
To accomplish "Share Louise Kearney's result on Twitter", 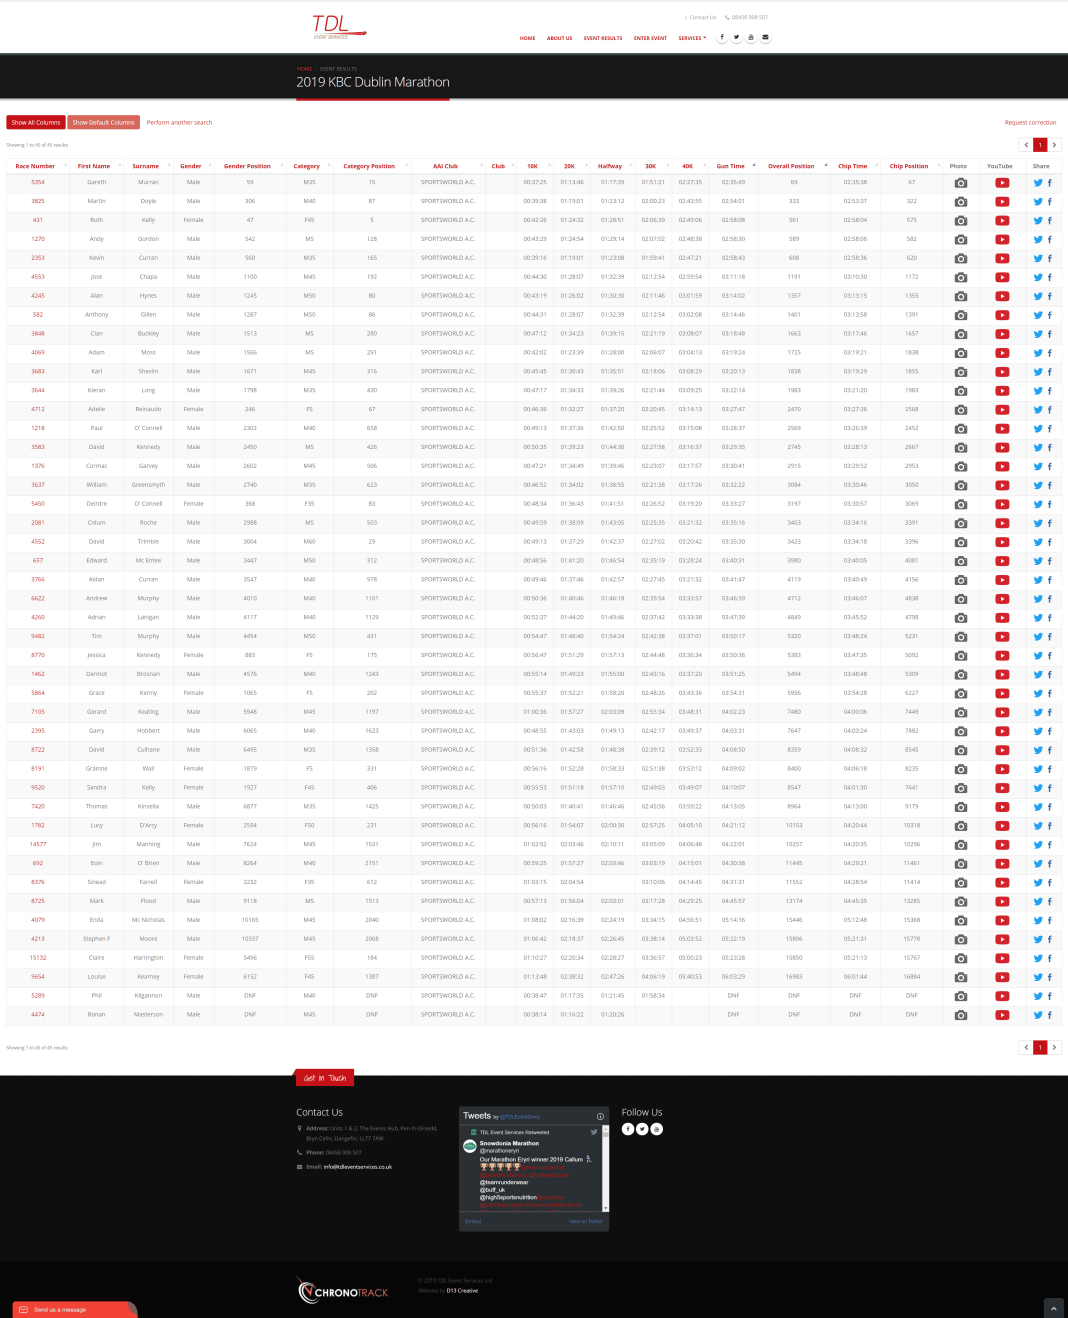I will (x=1038, y=977).
